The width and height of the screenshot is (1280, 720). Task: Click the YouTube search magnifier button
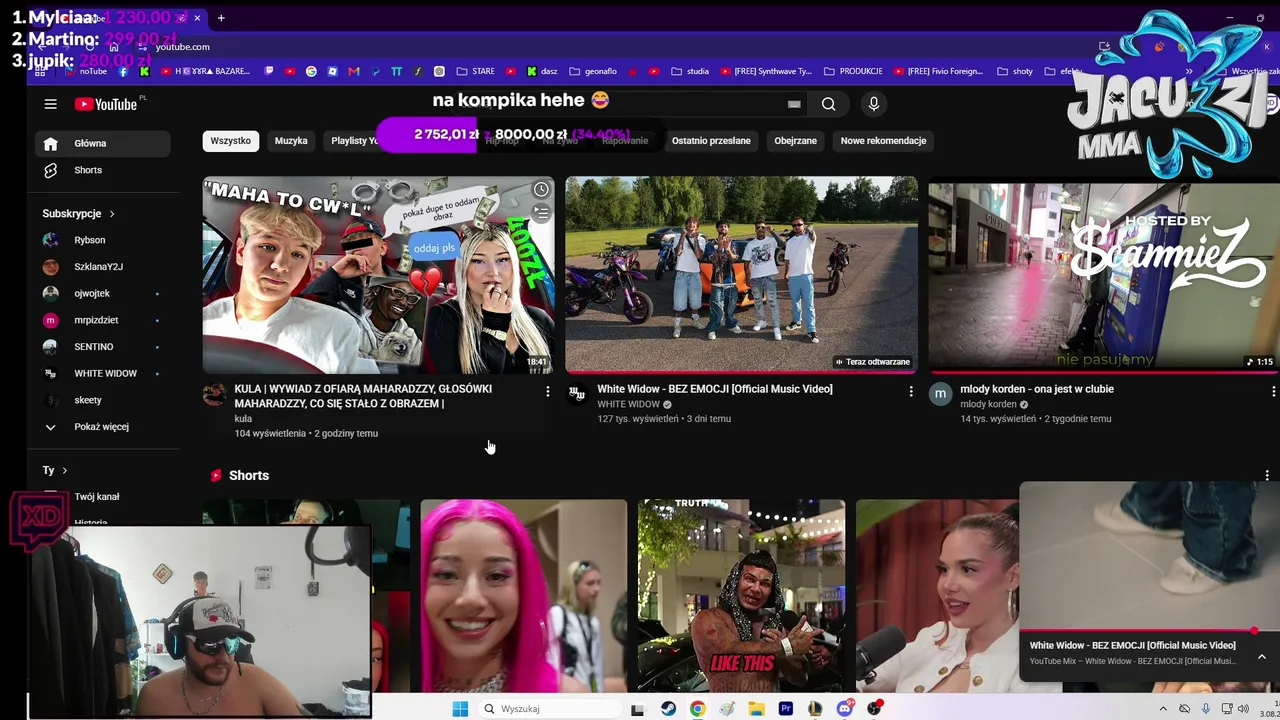828,104
